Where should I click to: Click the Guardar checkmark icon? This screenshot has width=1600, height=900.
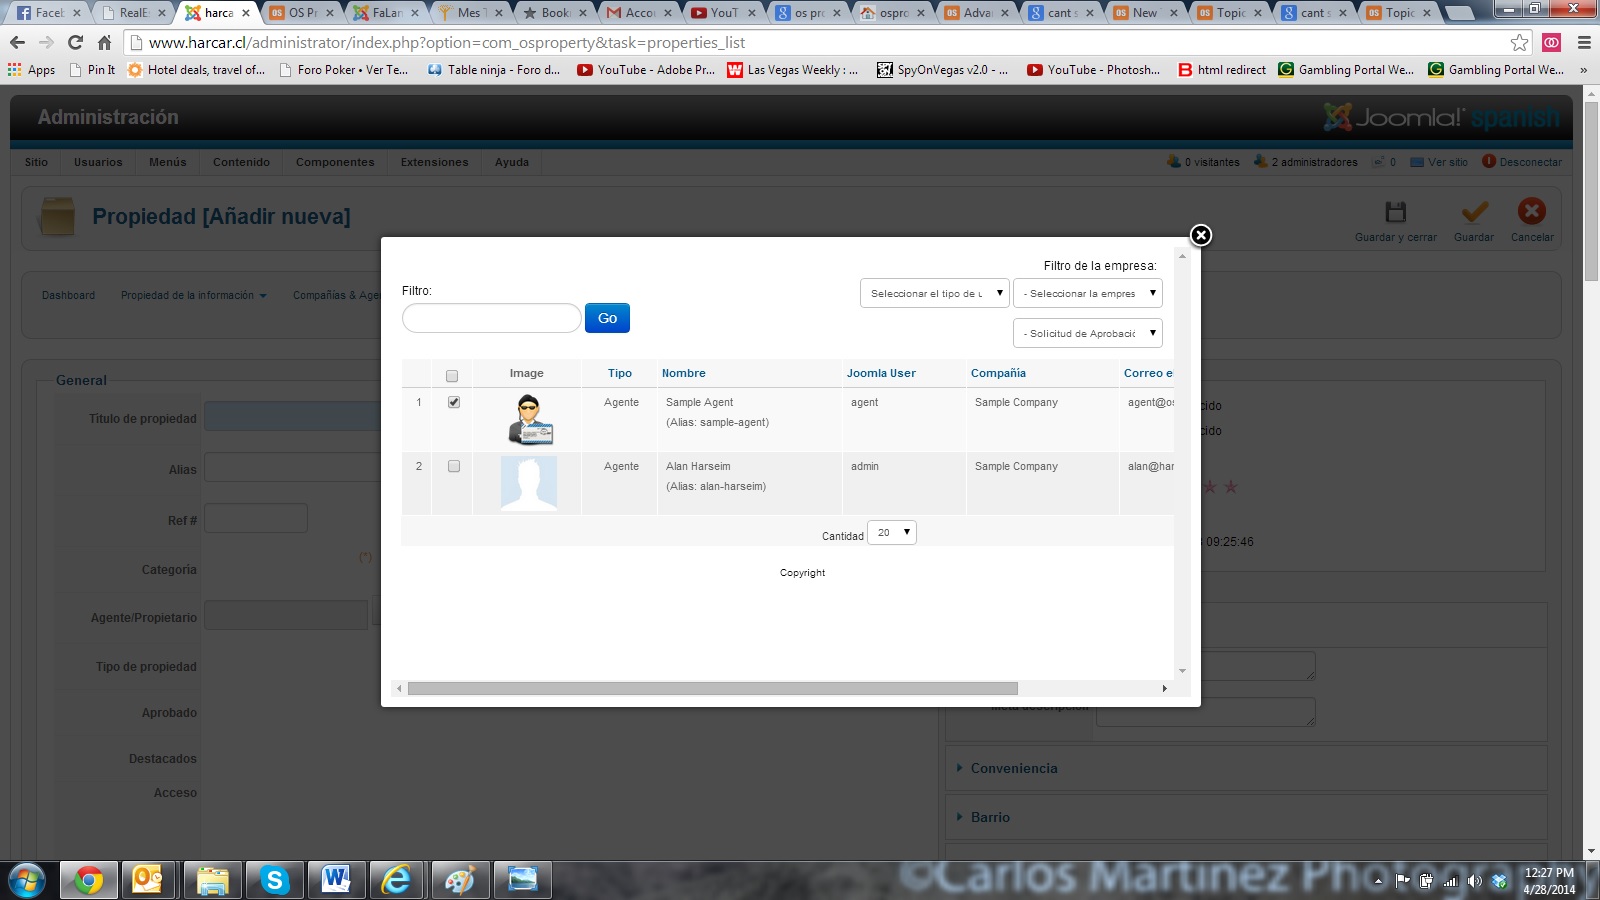click(1474, 212)
